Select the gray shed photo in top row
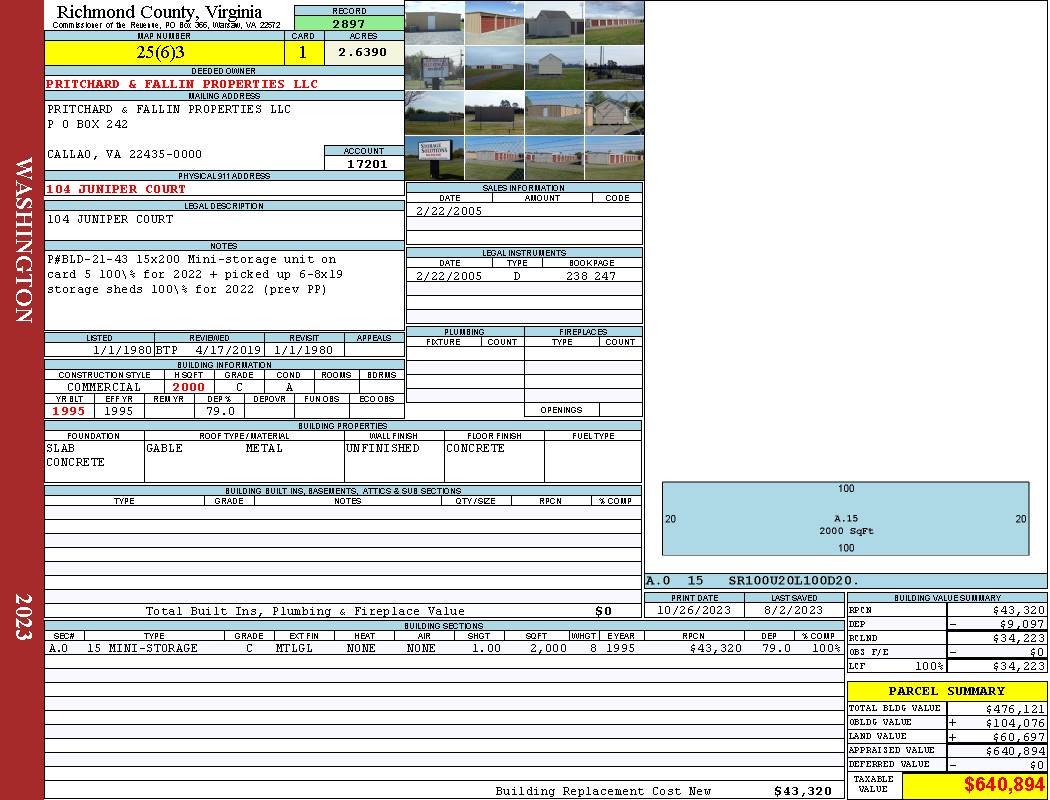The image size is (1050, 800). pyautogui.click(x=554, y=22)
